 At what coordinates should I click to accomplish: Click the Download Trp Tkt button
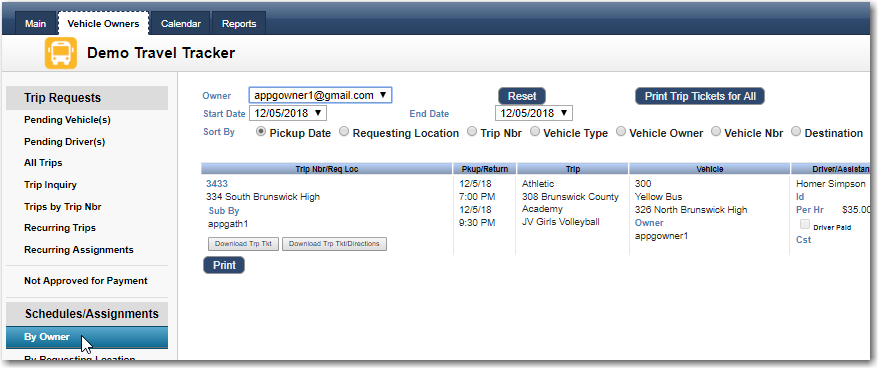coord(243,244)
